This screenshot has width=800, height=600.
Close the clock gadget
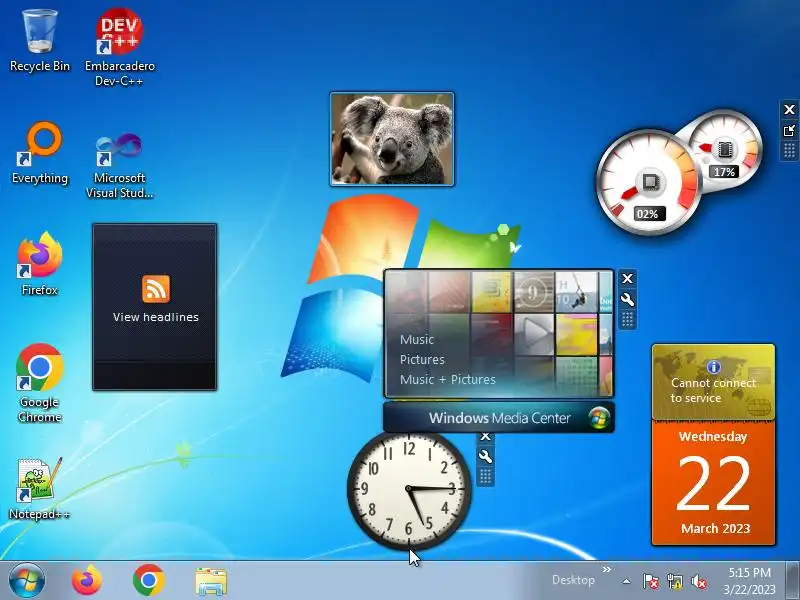(x=486, y=436)
